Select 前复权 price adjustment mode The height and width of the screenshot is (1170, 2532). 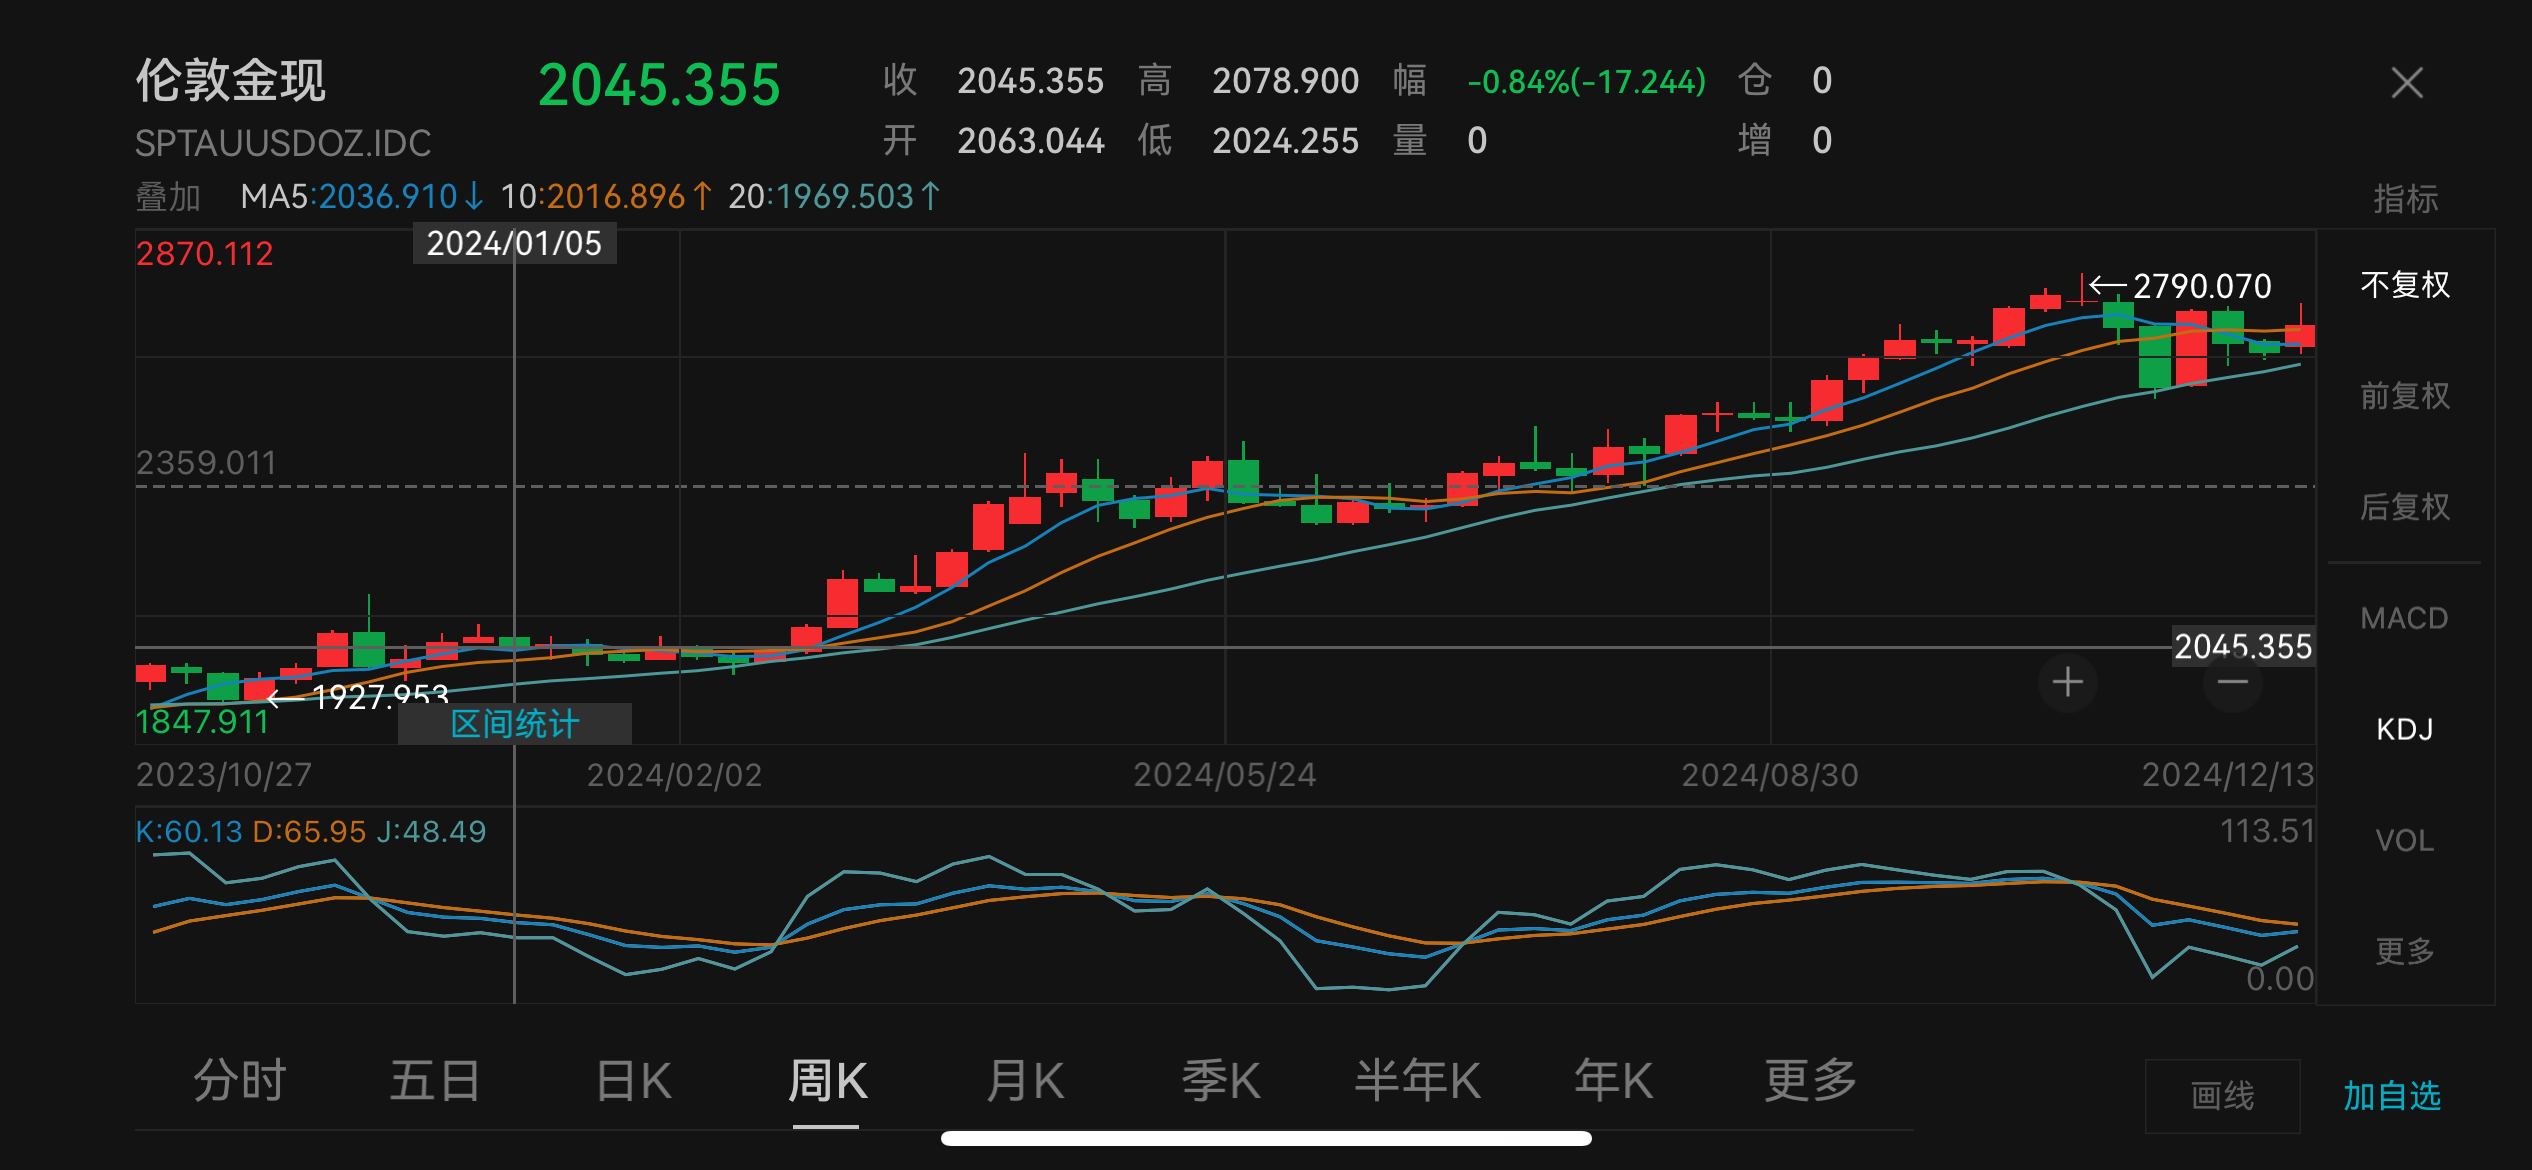(x=2404, y=396)
